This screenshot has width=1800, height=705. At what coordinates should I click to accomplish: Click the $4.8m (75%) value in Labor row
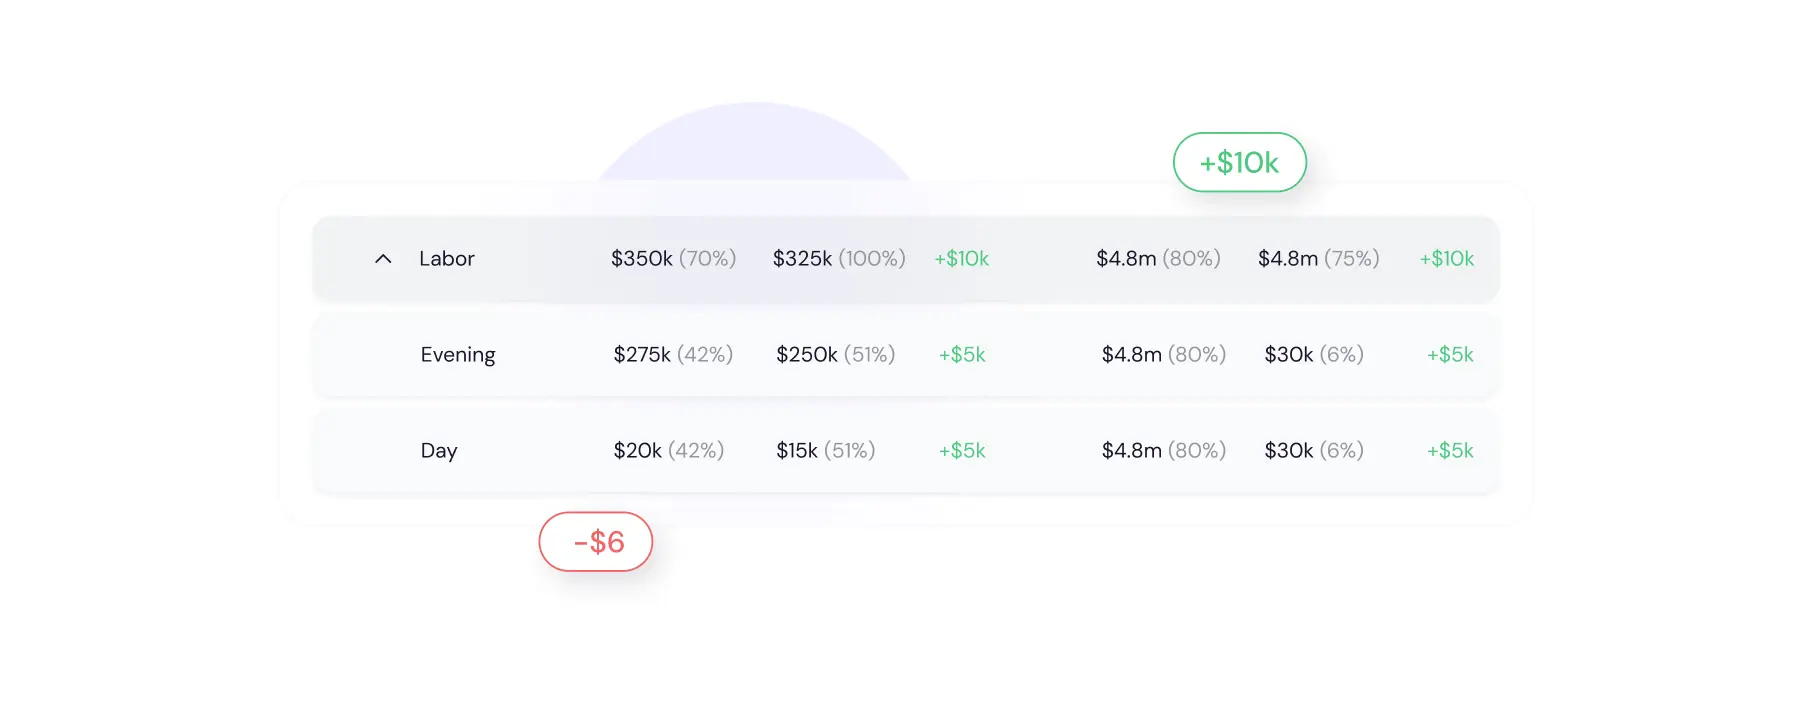[1317, 258]
